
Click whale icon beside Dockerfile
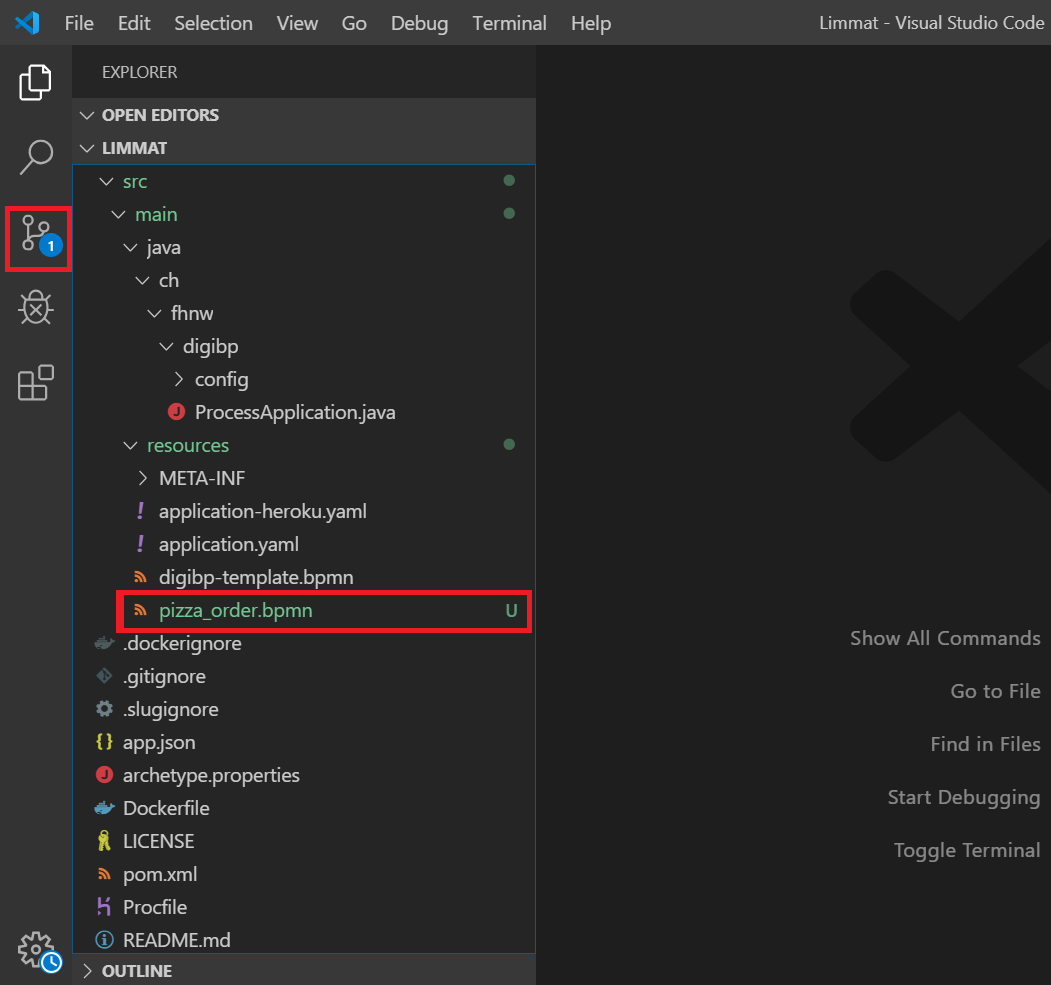105,808
